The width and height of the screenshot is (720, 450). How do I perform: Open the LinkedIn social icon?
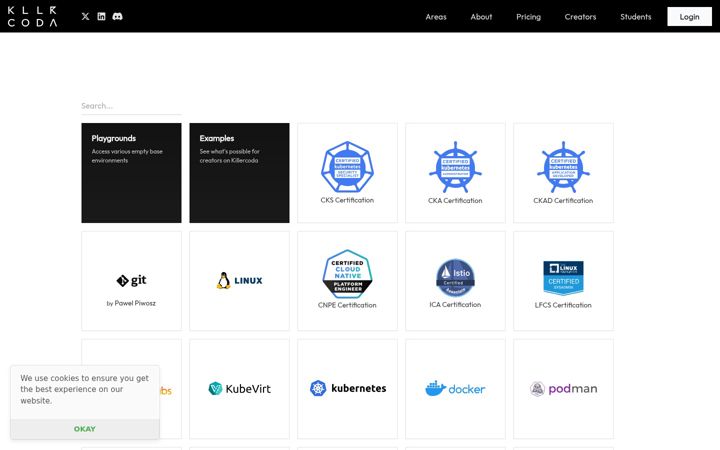tap(101, 17)
